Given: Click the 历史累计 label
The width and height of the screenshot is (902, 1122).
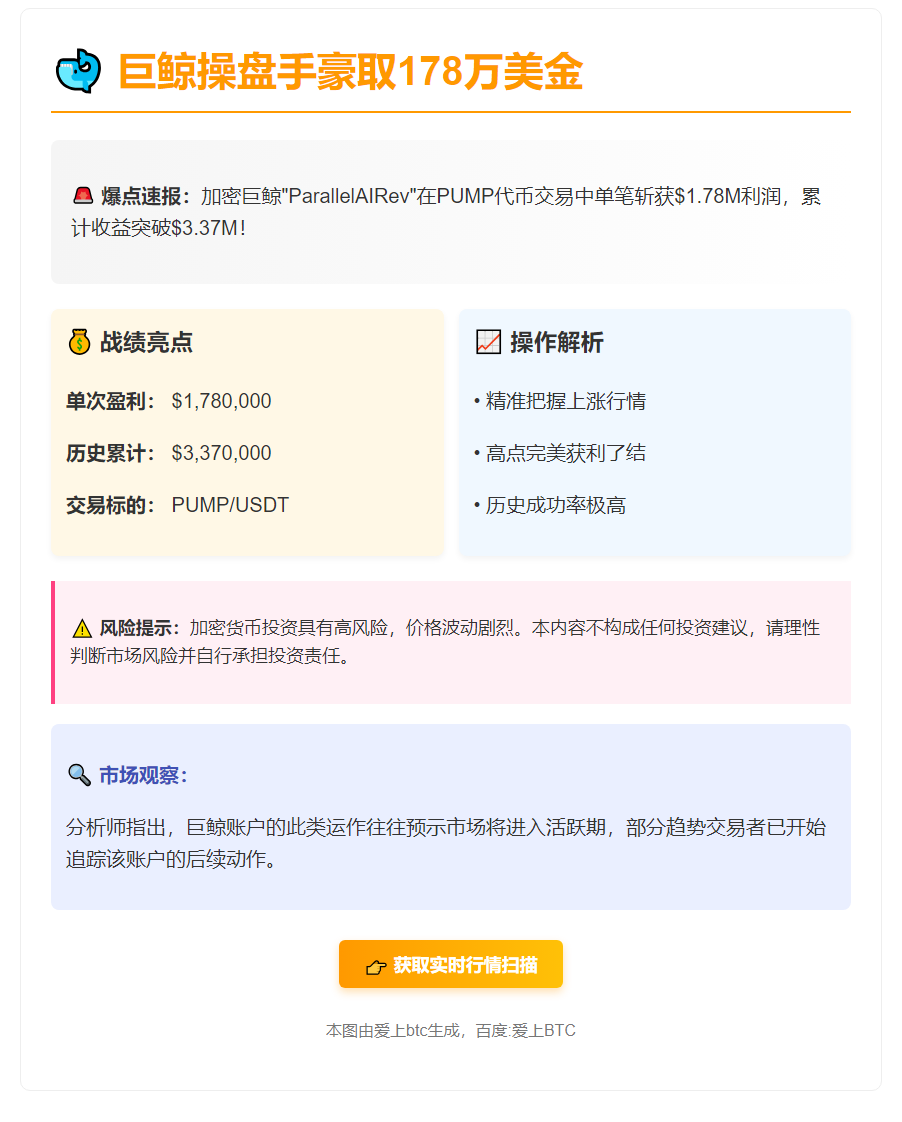Looking at the screenshot, I should click(x=110, y=453).
